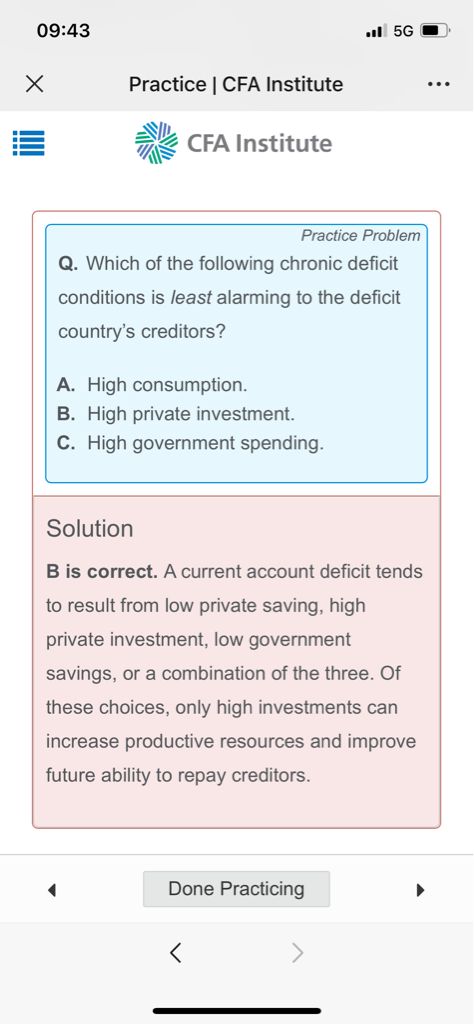
Task: Tap the Solution heading
Action: point(89,528)
